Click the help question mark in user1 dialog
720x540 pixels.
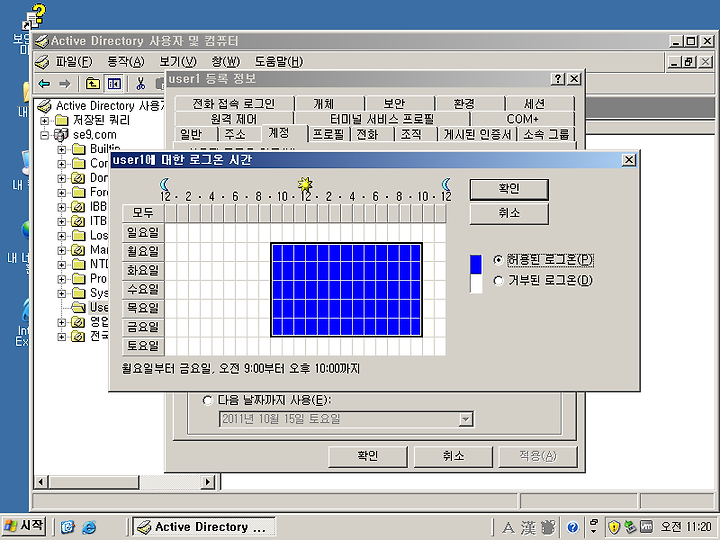(557, 79)
